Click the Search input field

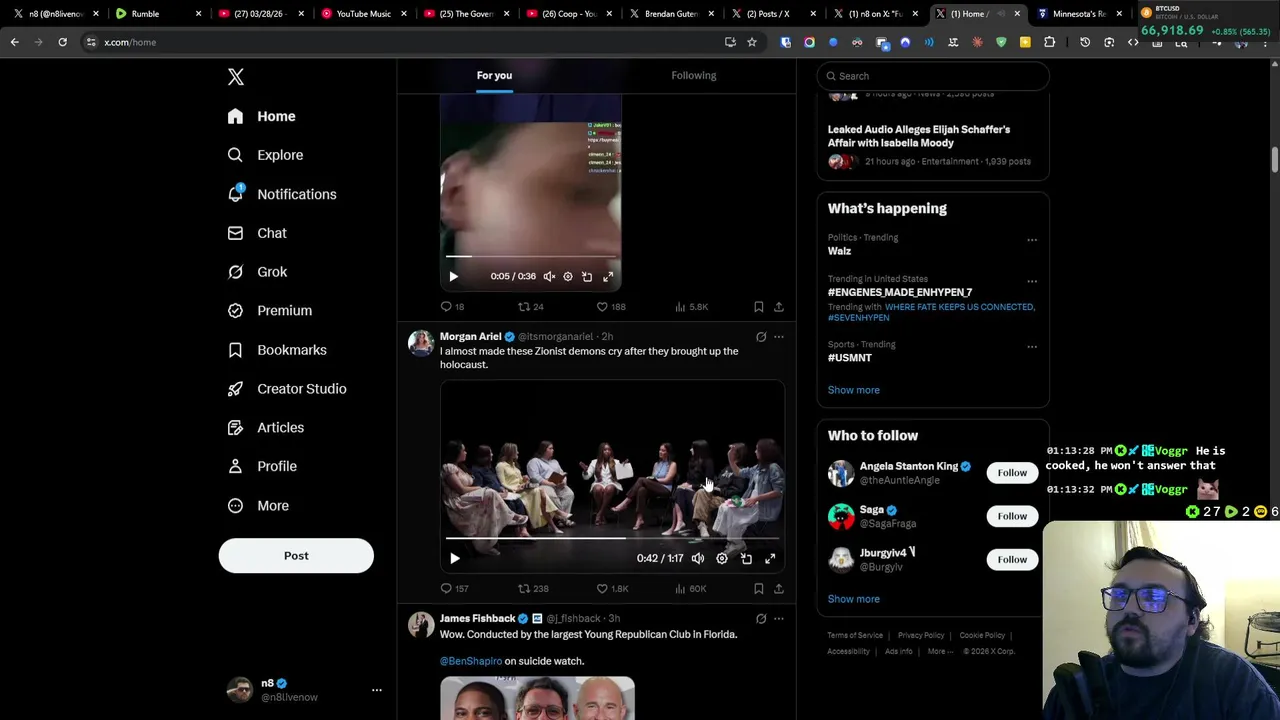coord(933,76)
